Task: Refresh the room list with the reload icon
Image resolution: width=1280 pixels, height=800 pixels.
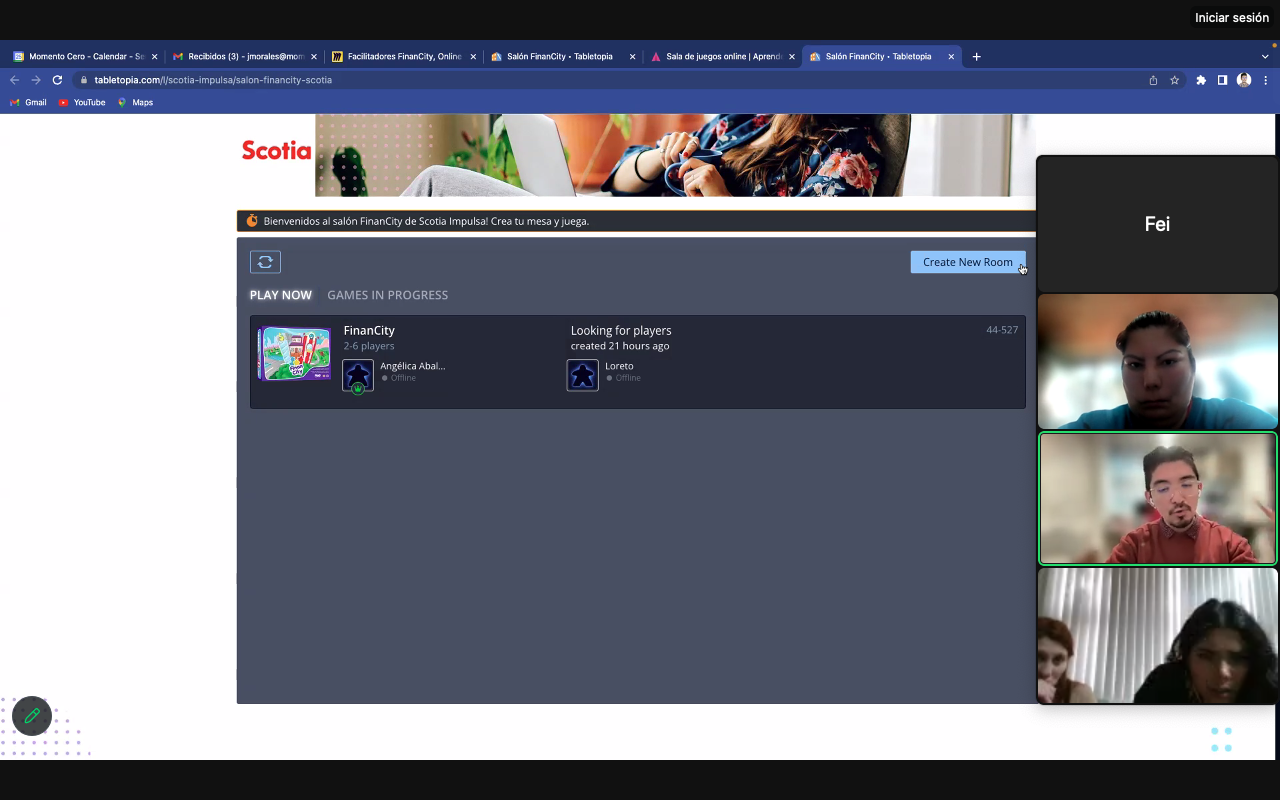Action: (265, 262)
